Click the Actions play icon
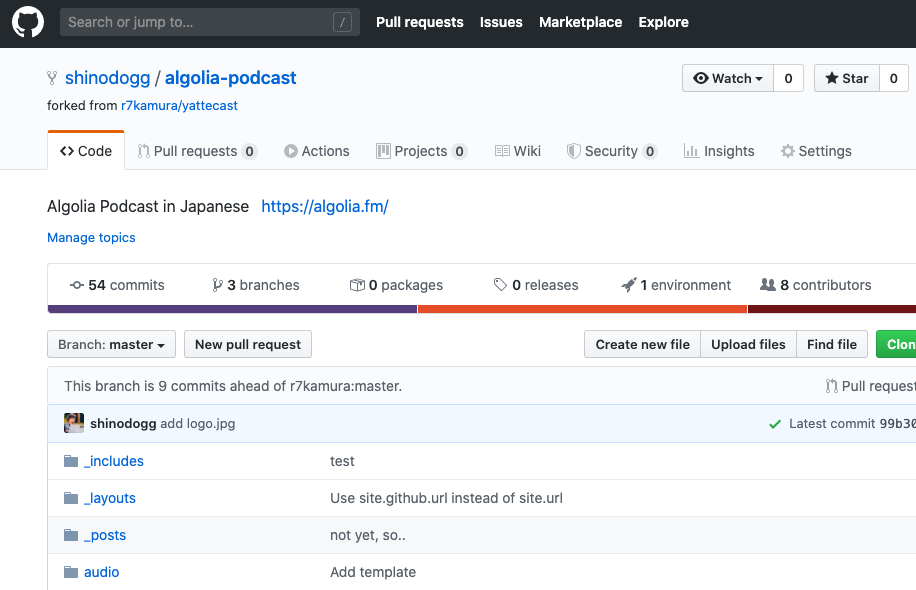 pyautogui.click(x=291, y=151)
